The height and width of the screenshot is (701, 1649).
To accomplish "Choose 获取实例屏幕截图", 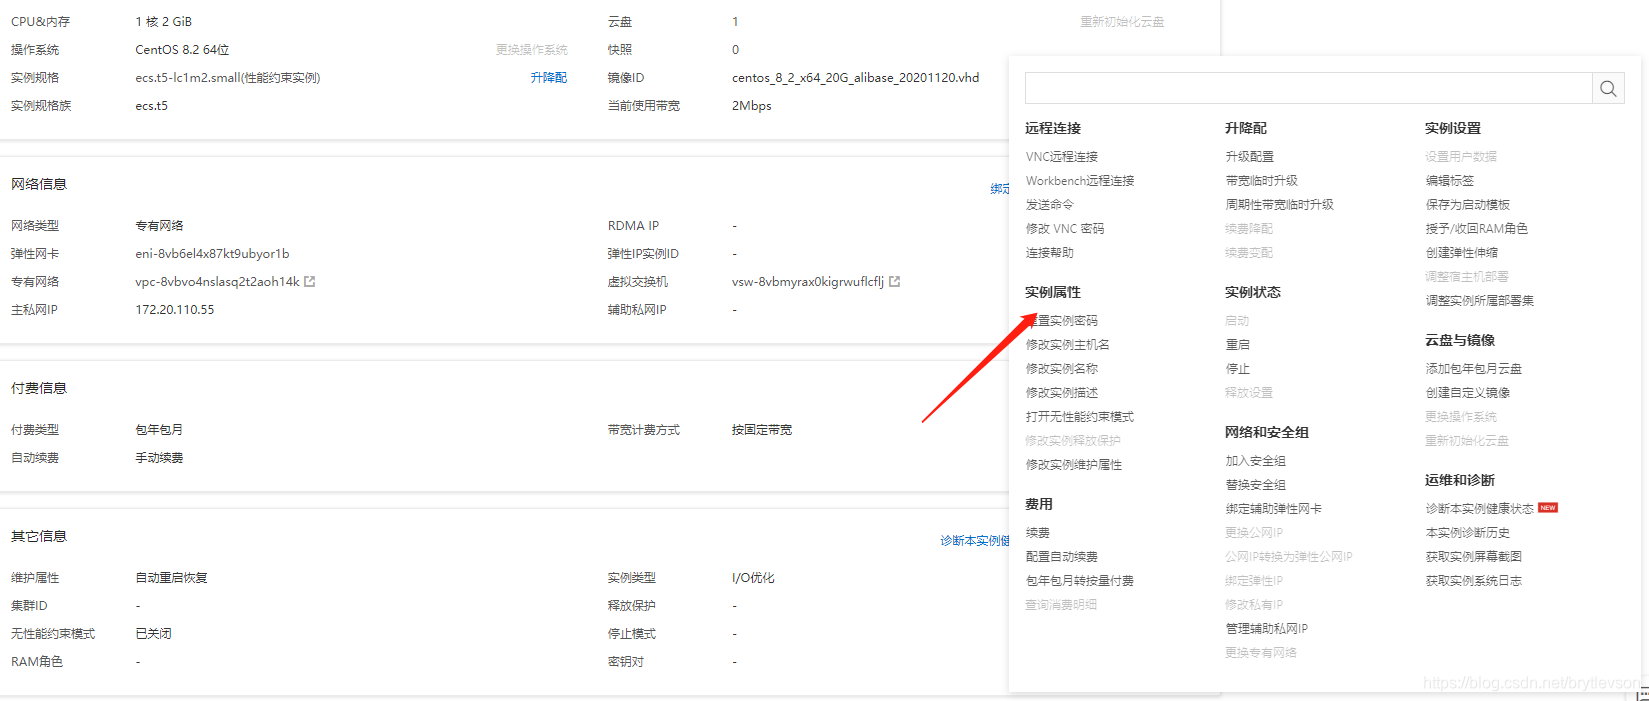I will click(1474, 557).
